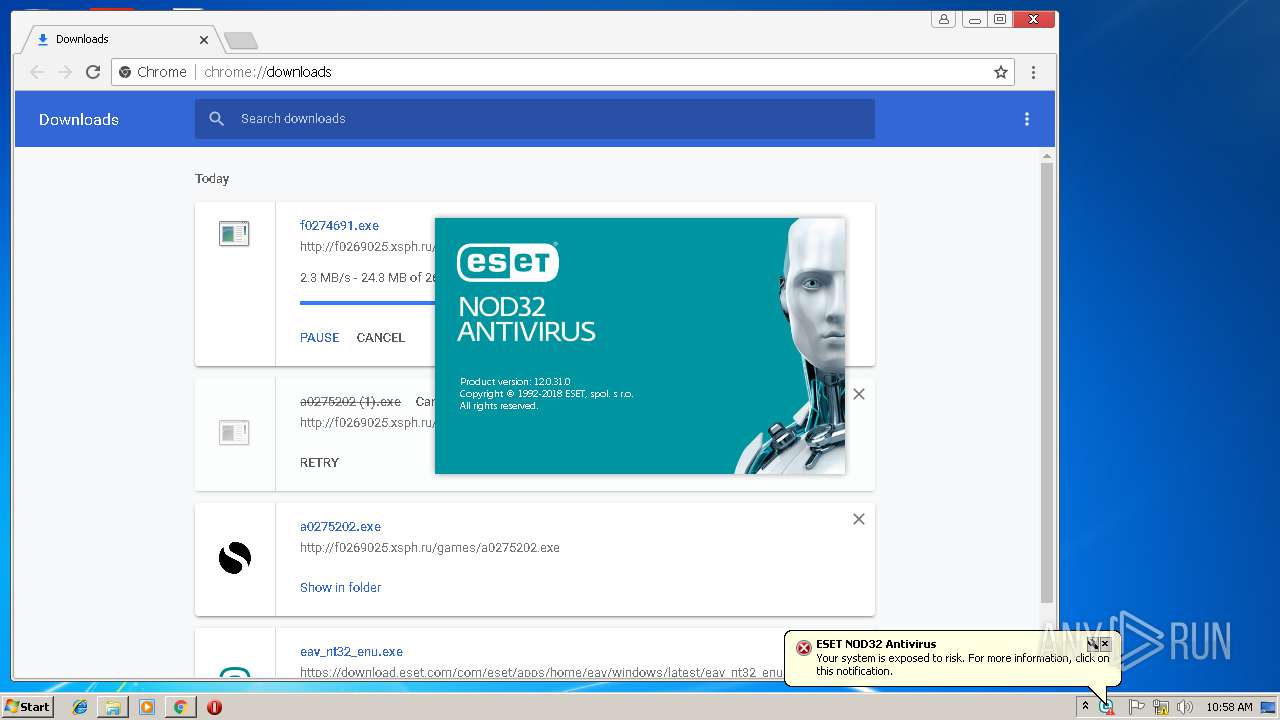
Task: Select the Downloads tab
Action: coord(118,40)
